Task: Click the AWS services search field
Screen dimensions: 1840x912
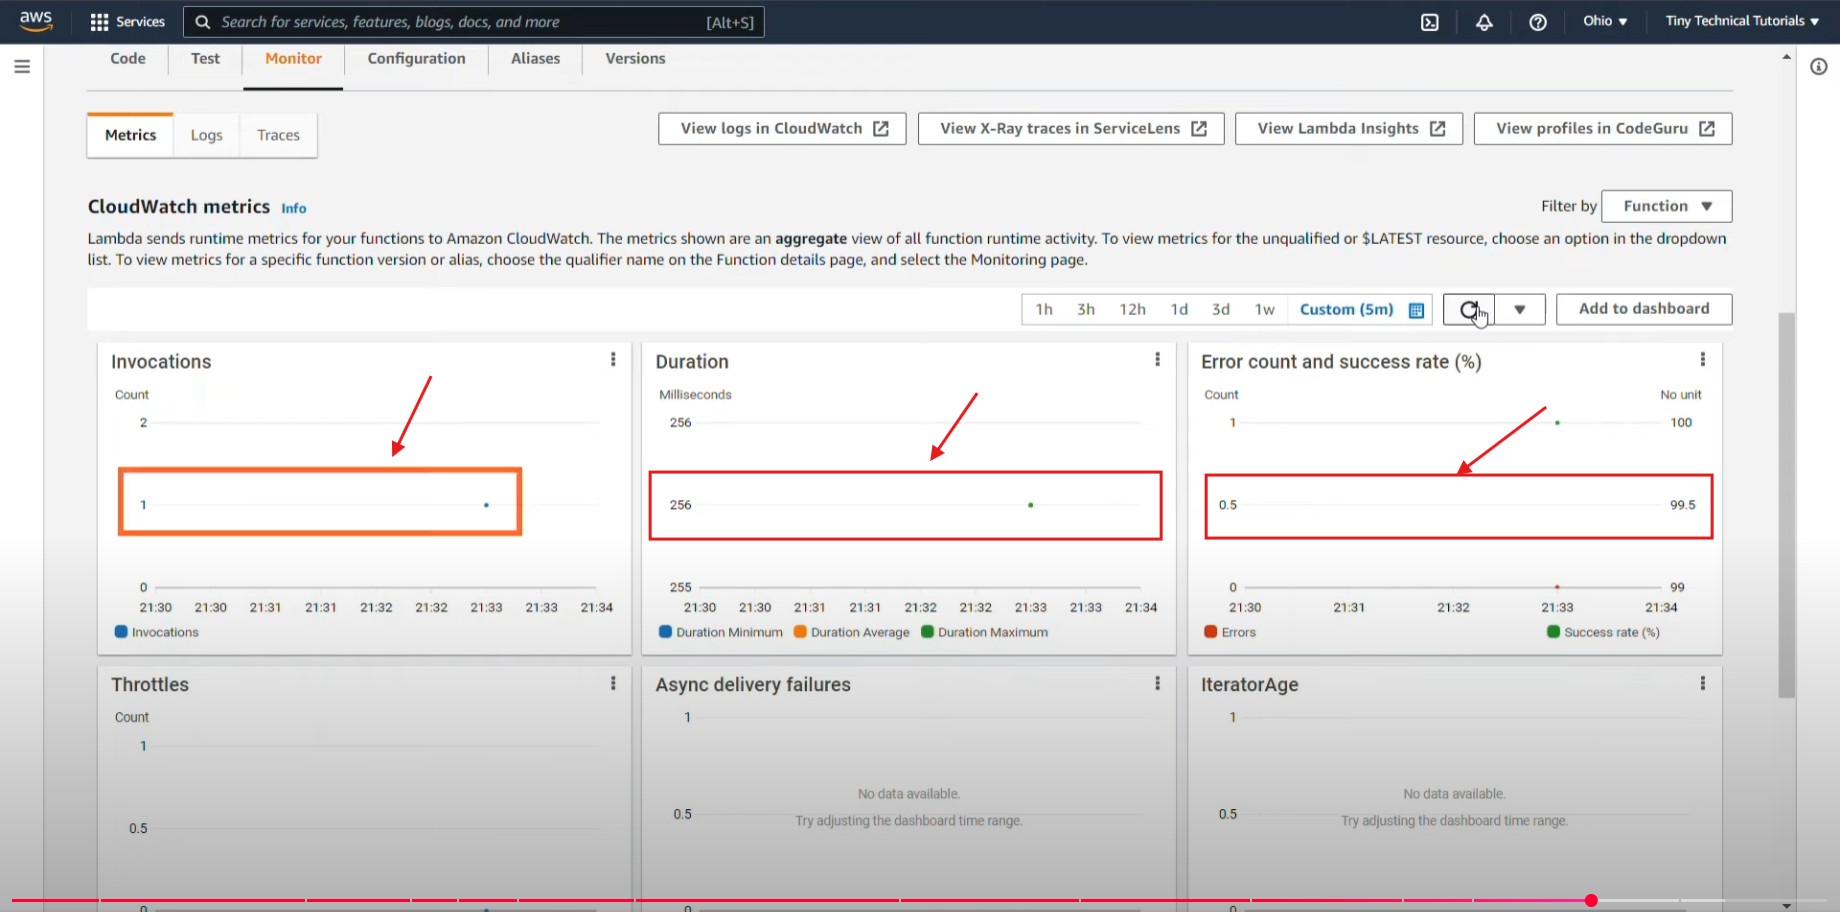Action: click(460, 22)
